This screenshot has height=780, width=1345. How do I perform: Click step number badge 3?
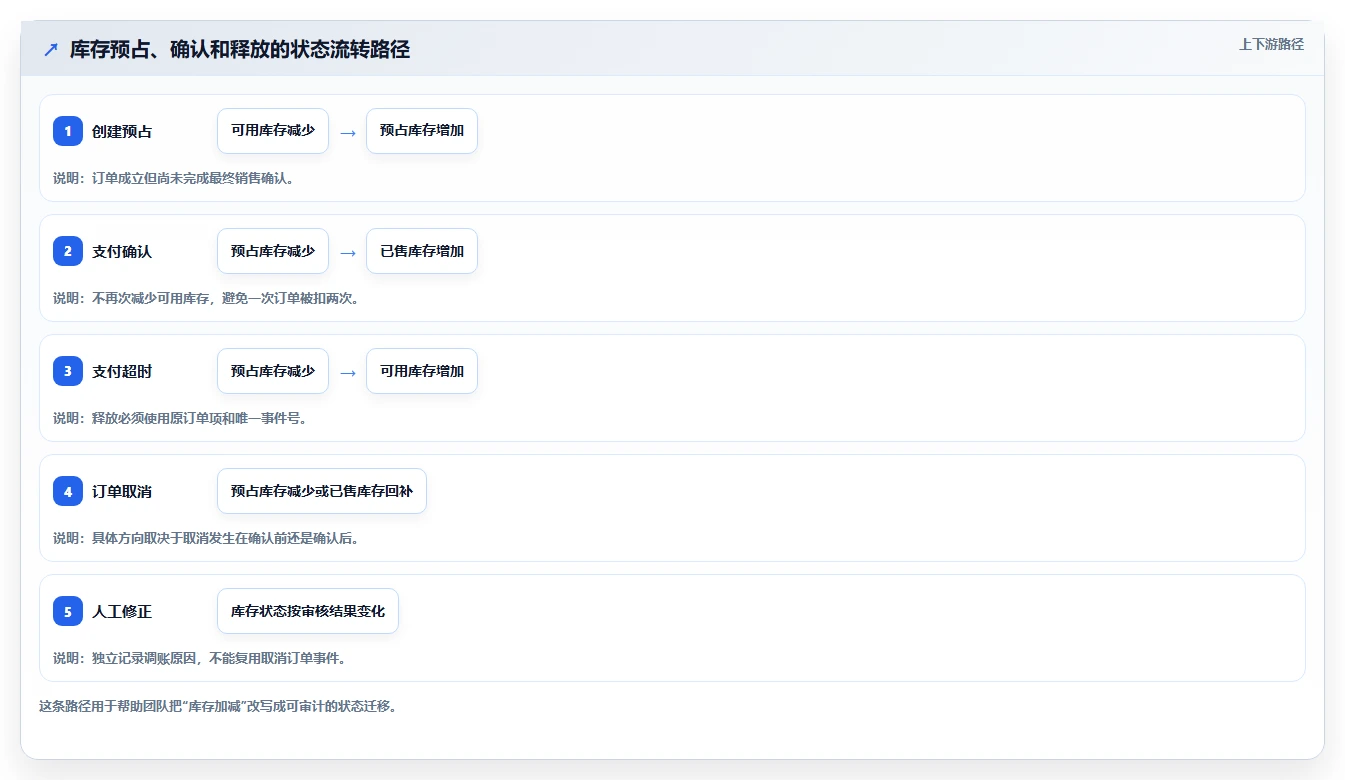68,371
